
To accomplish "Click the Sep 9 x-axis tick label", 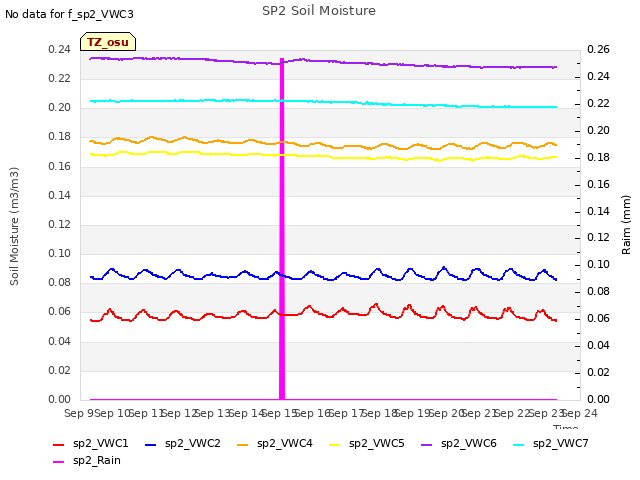I will click(79, 413).
